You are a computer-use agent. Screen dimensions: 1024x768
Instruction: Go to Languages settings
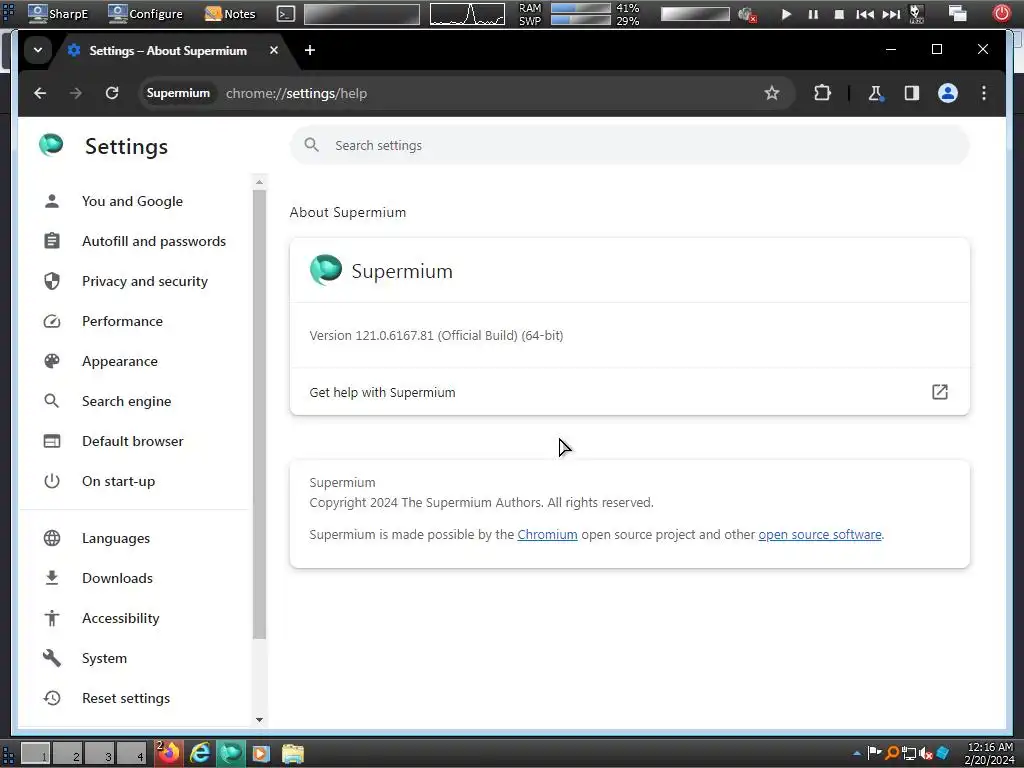[x=116, y=538]
